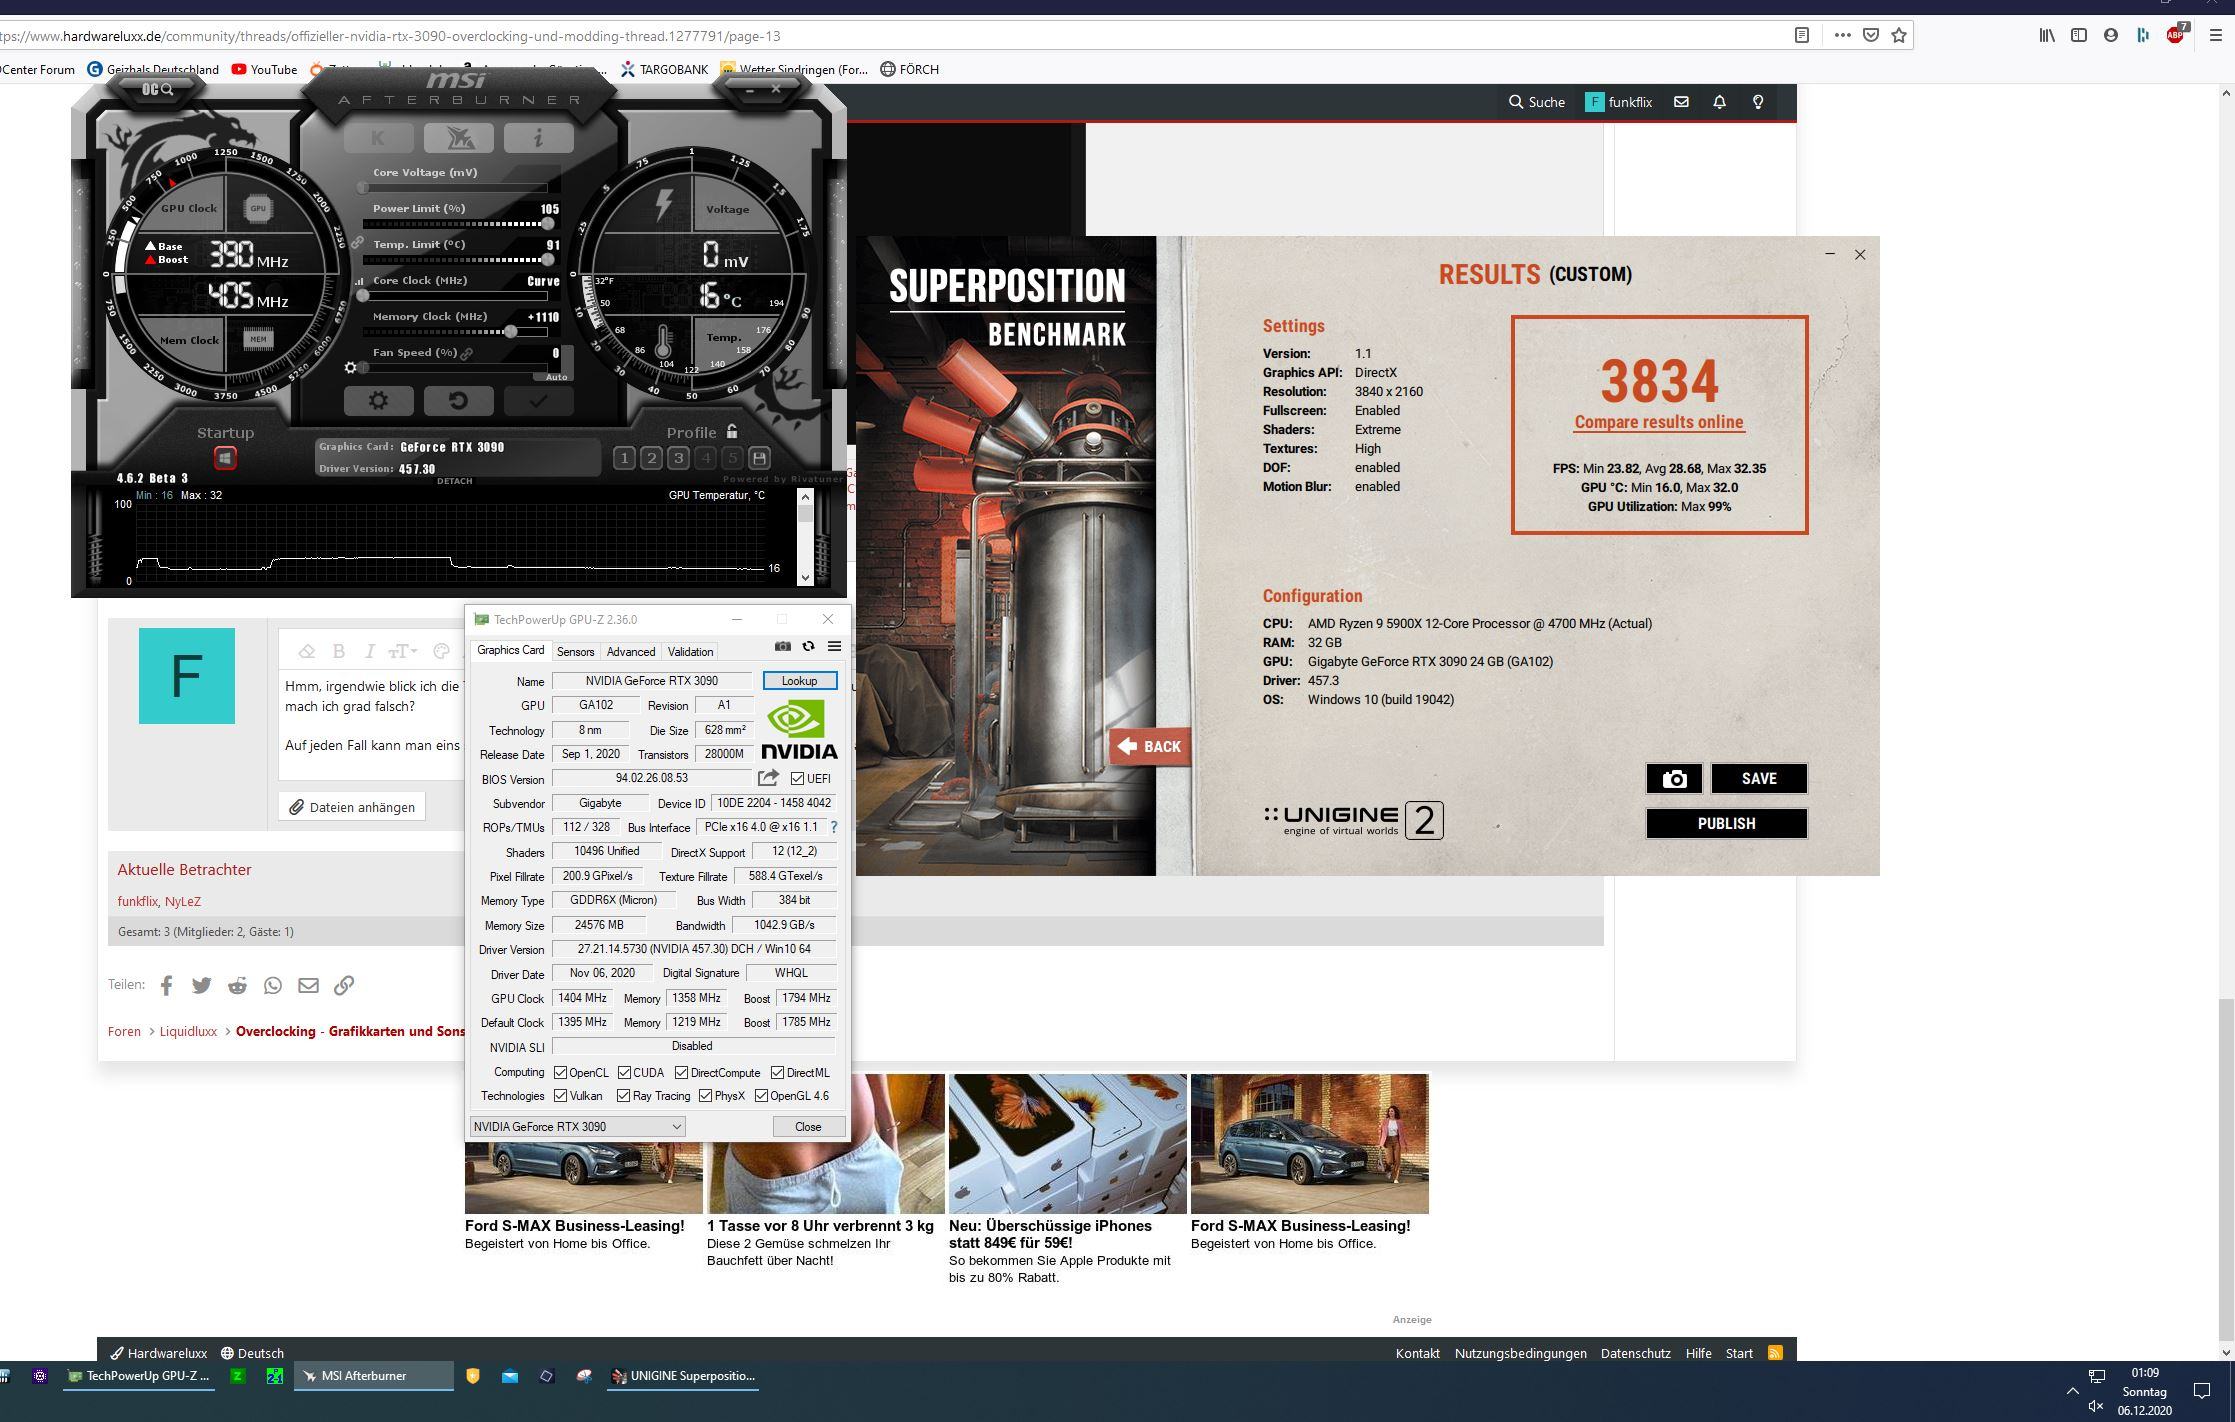Toggle the UEFI checkbox in GPU-Z
2235x1422 pixels.
[x=797, y=779]
